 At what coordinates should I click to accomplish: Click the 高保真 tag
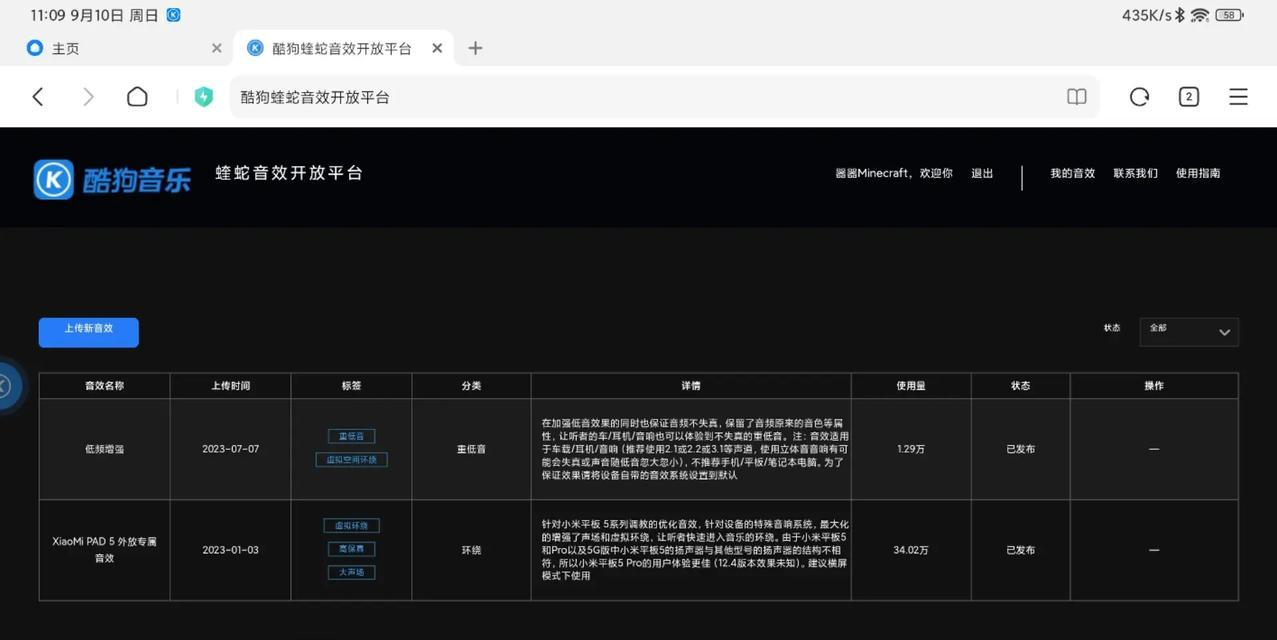[x=351, y=549]
